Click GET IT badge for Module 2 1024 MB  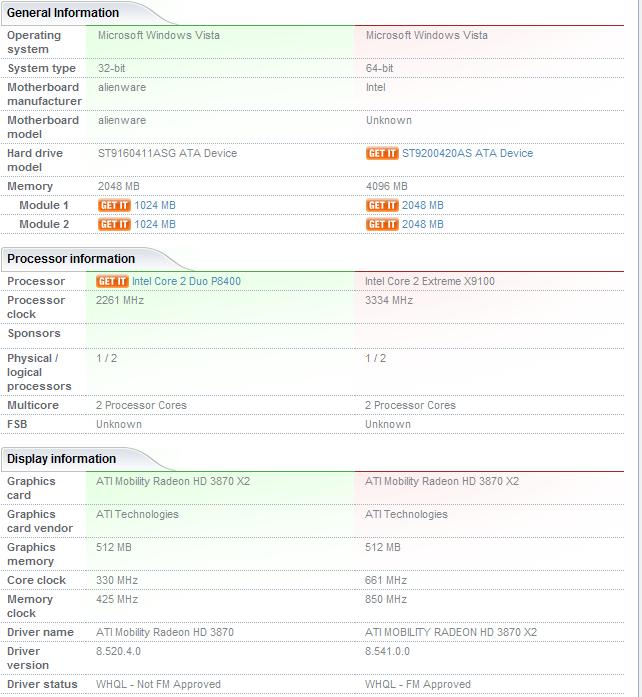pyautogui.click(x=114, y=225)
